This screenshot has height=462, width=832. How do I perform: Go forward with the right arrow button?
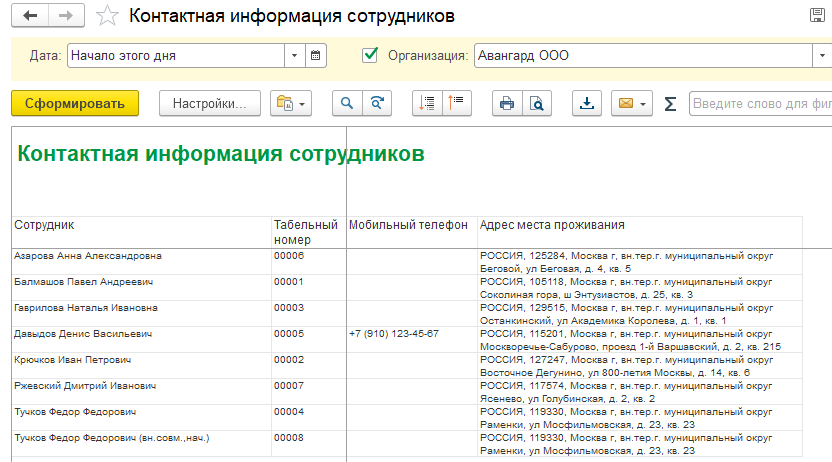point(66,15)
